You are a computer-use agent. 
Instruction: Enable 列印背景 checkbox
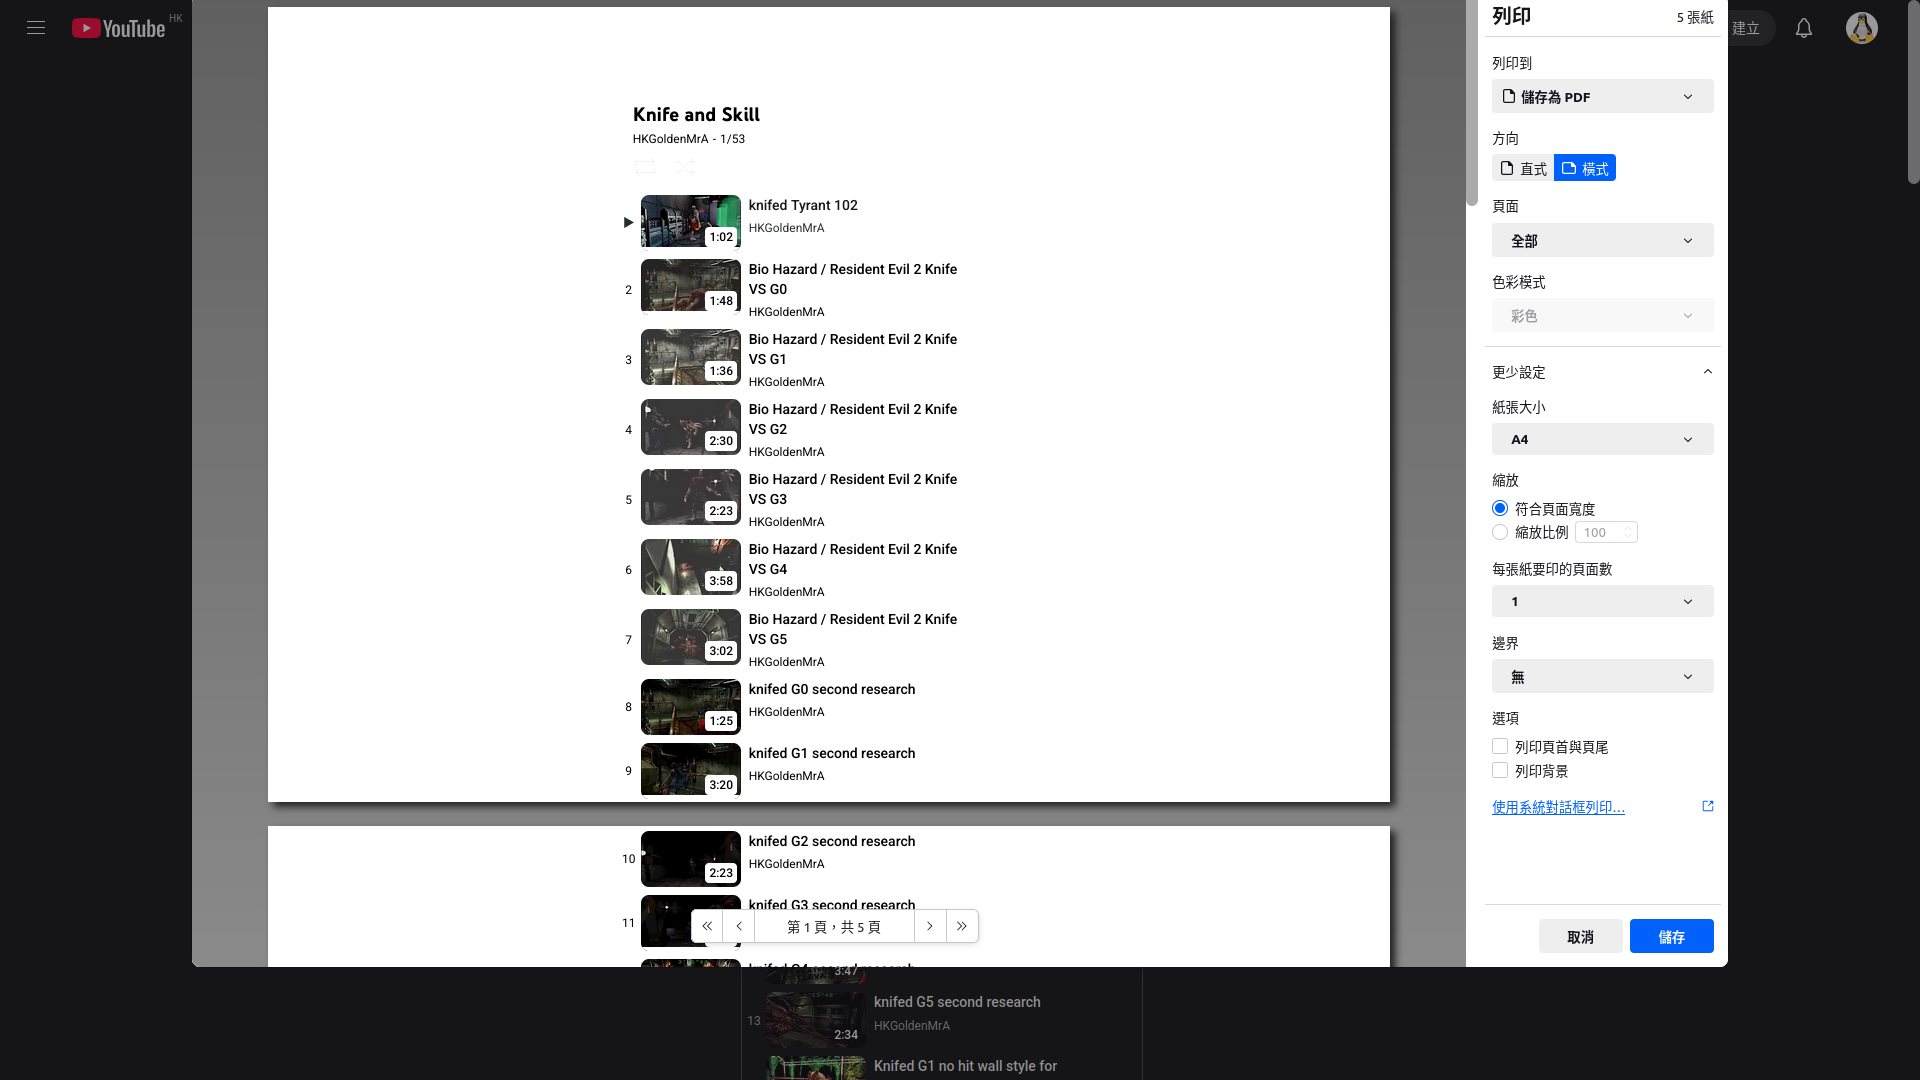point(1500,770)
